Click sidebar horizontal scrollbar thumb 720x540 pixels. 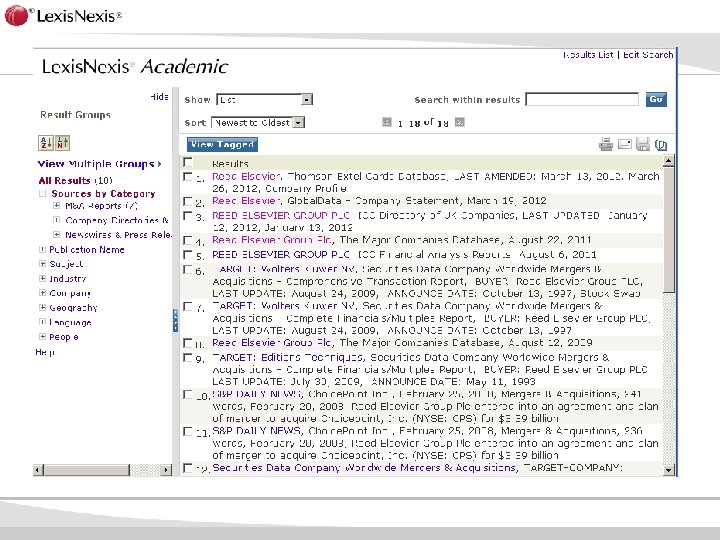pos(87,470)
